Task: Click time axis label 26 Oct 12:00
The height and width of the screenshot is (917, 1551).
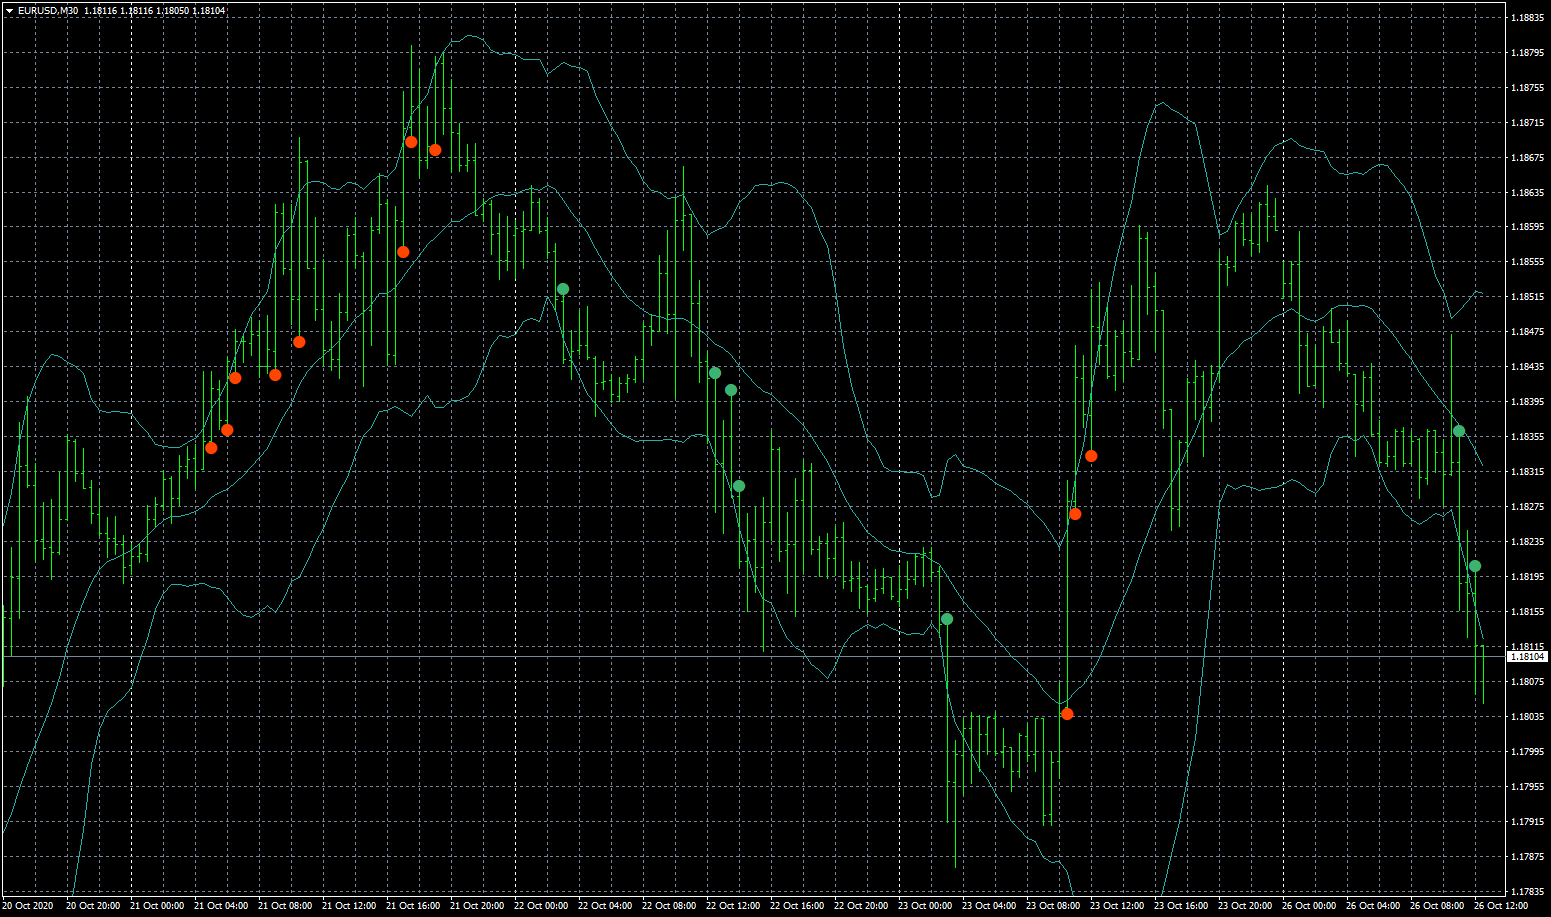Action: (x=1501, y=906)
